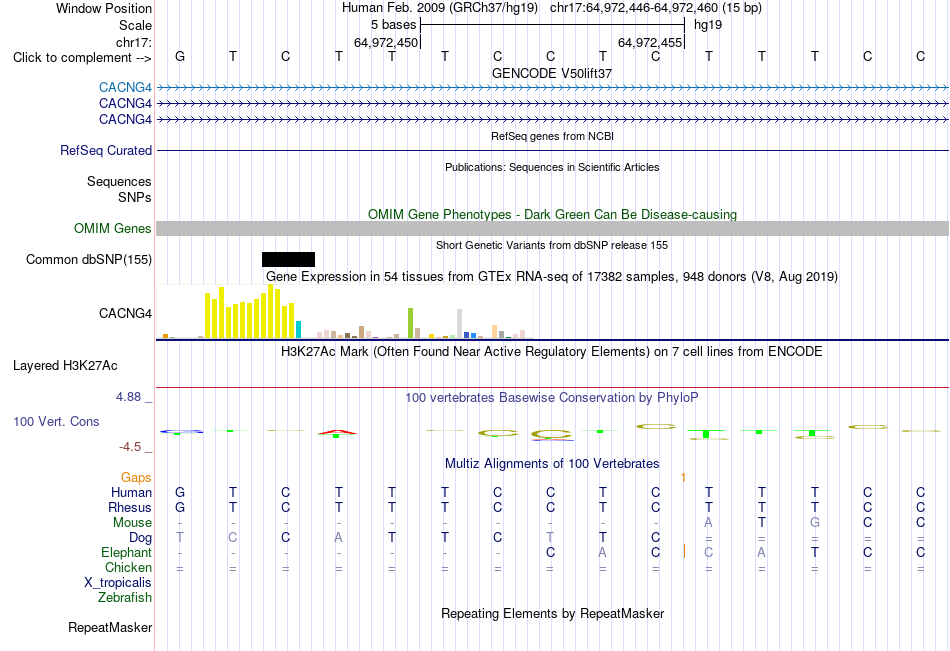Click the CACNG4 label beside GTEx chart

pos(125,313)
